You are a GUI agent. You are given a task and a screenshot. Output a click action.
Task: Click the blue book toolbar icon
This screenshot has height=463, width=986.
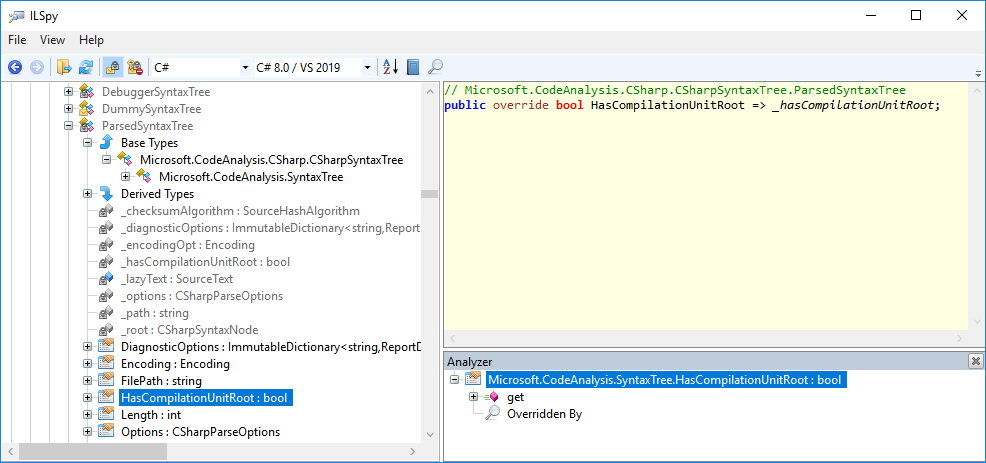tap(413, 67)
